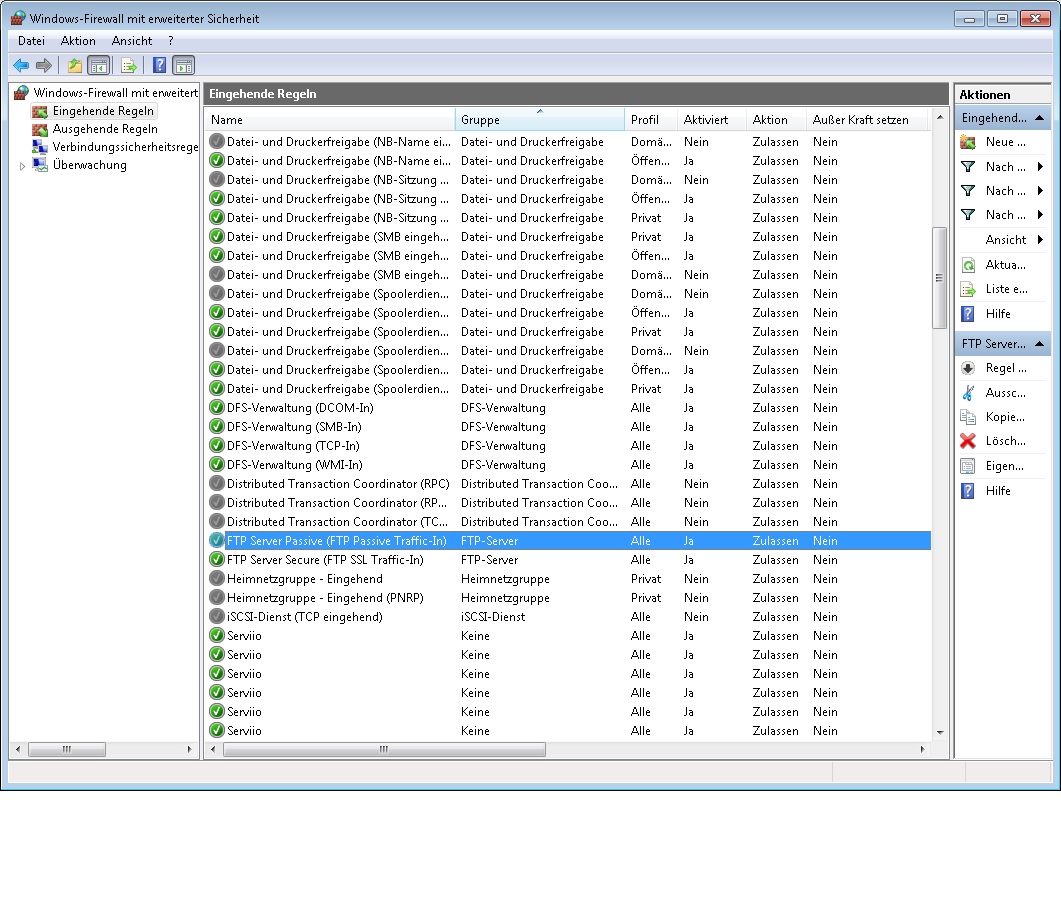The width and height of the screenshot is (1061, 922).
Task: Collapse the FTP Server actions section
Action: pos(1040,344)
